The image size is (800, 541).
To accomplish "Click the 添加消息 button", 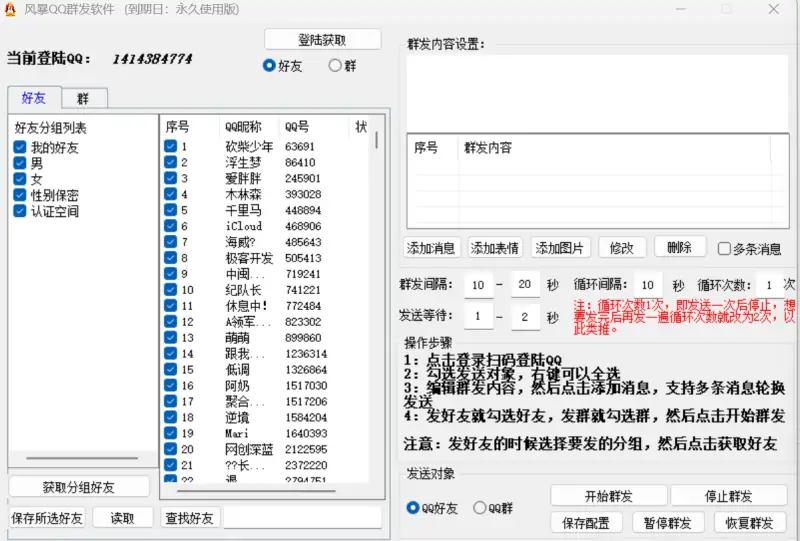I will pyautogui.click(x=431, y=248).
